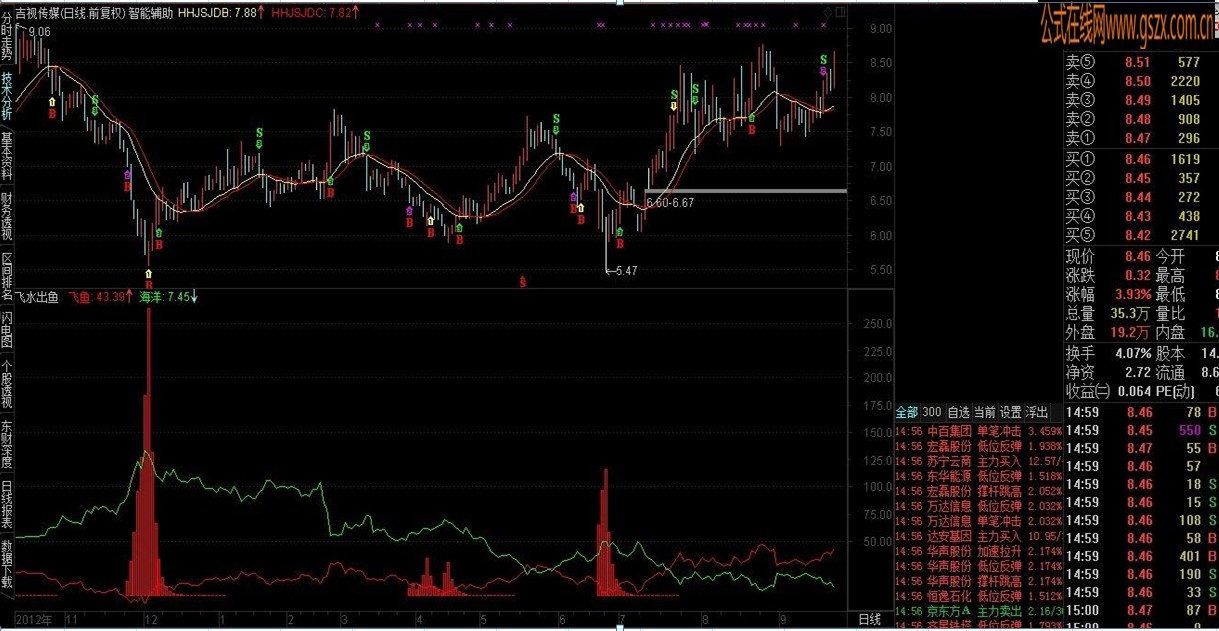Image resolution: width=1219 pixels, height=631 pixels.
Task: Click the 总量 35.3万 value
Action: point(1130,314)
